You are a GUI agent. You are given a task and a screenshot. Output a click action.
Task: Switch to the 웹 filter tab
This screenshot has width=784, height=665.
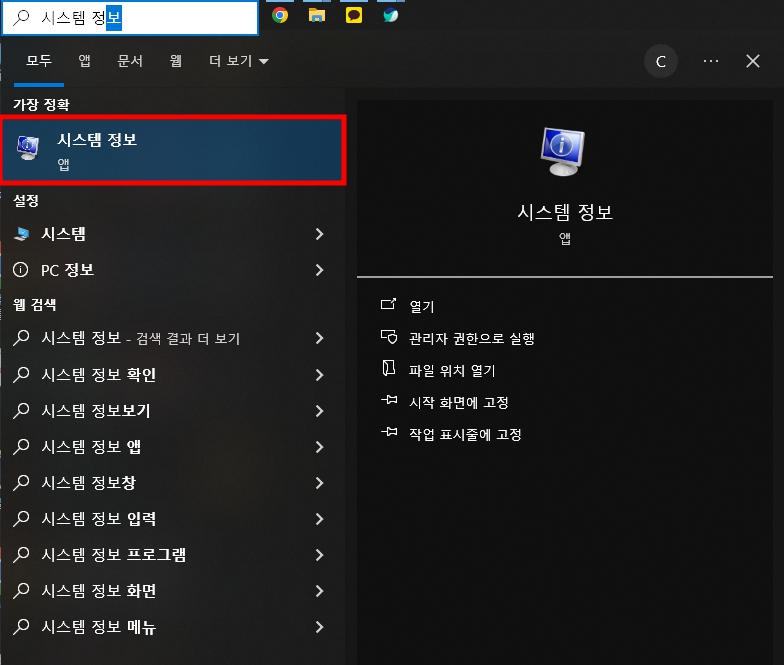176,61
